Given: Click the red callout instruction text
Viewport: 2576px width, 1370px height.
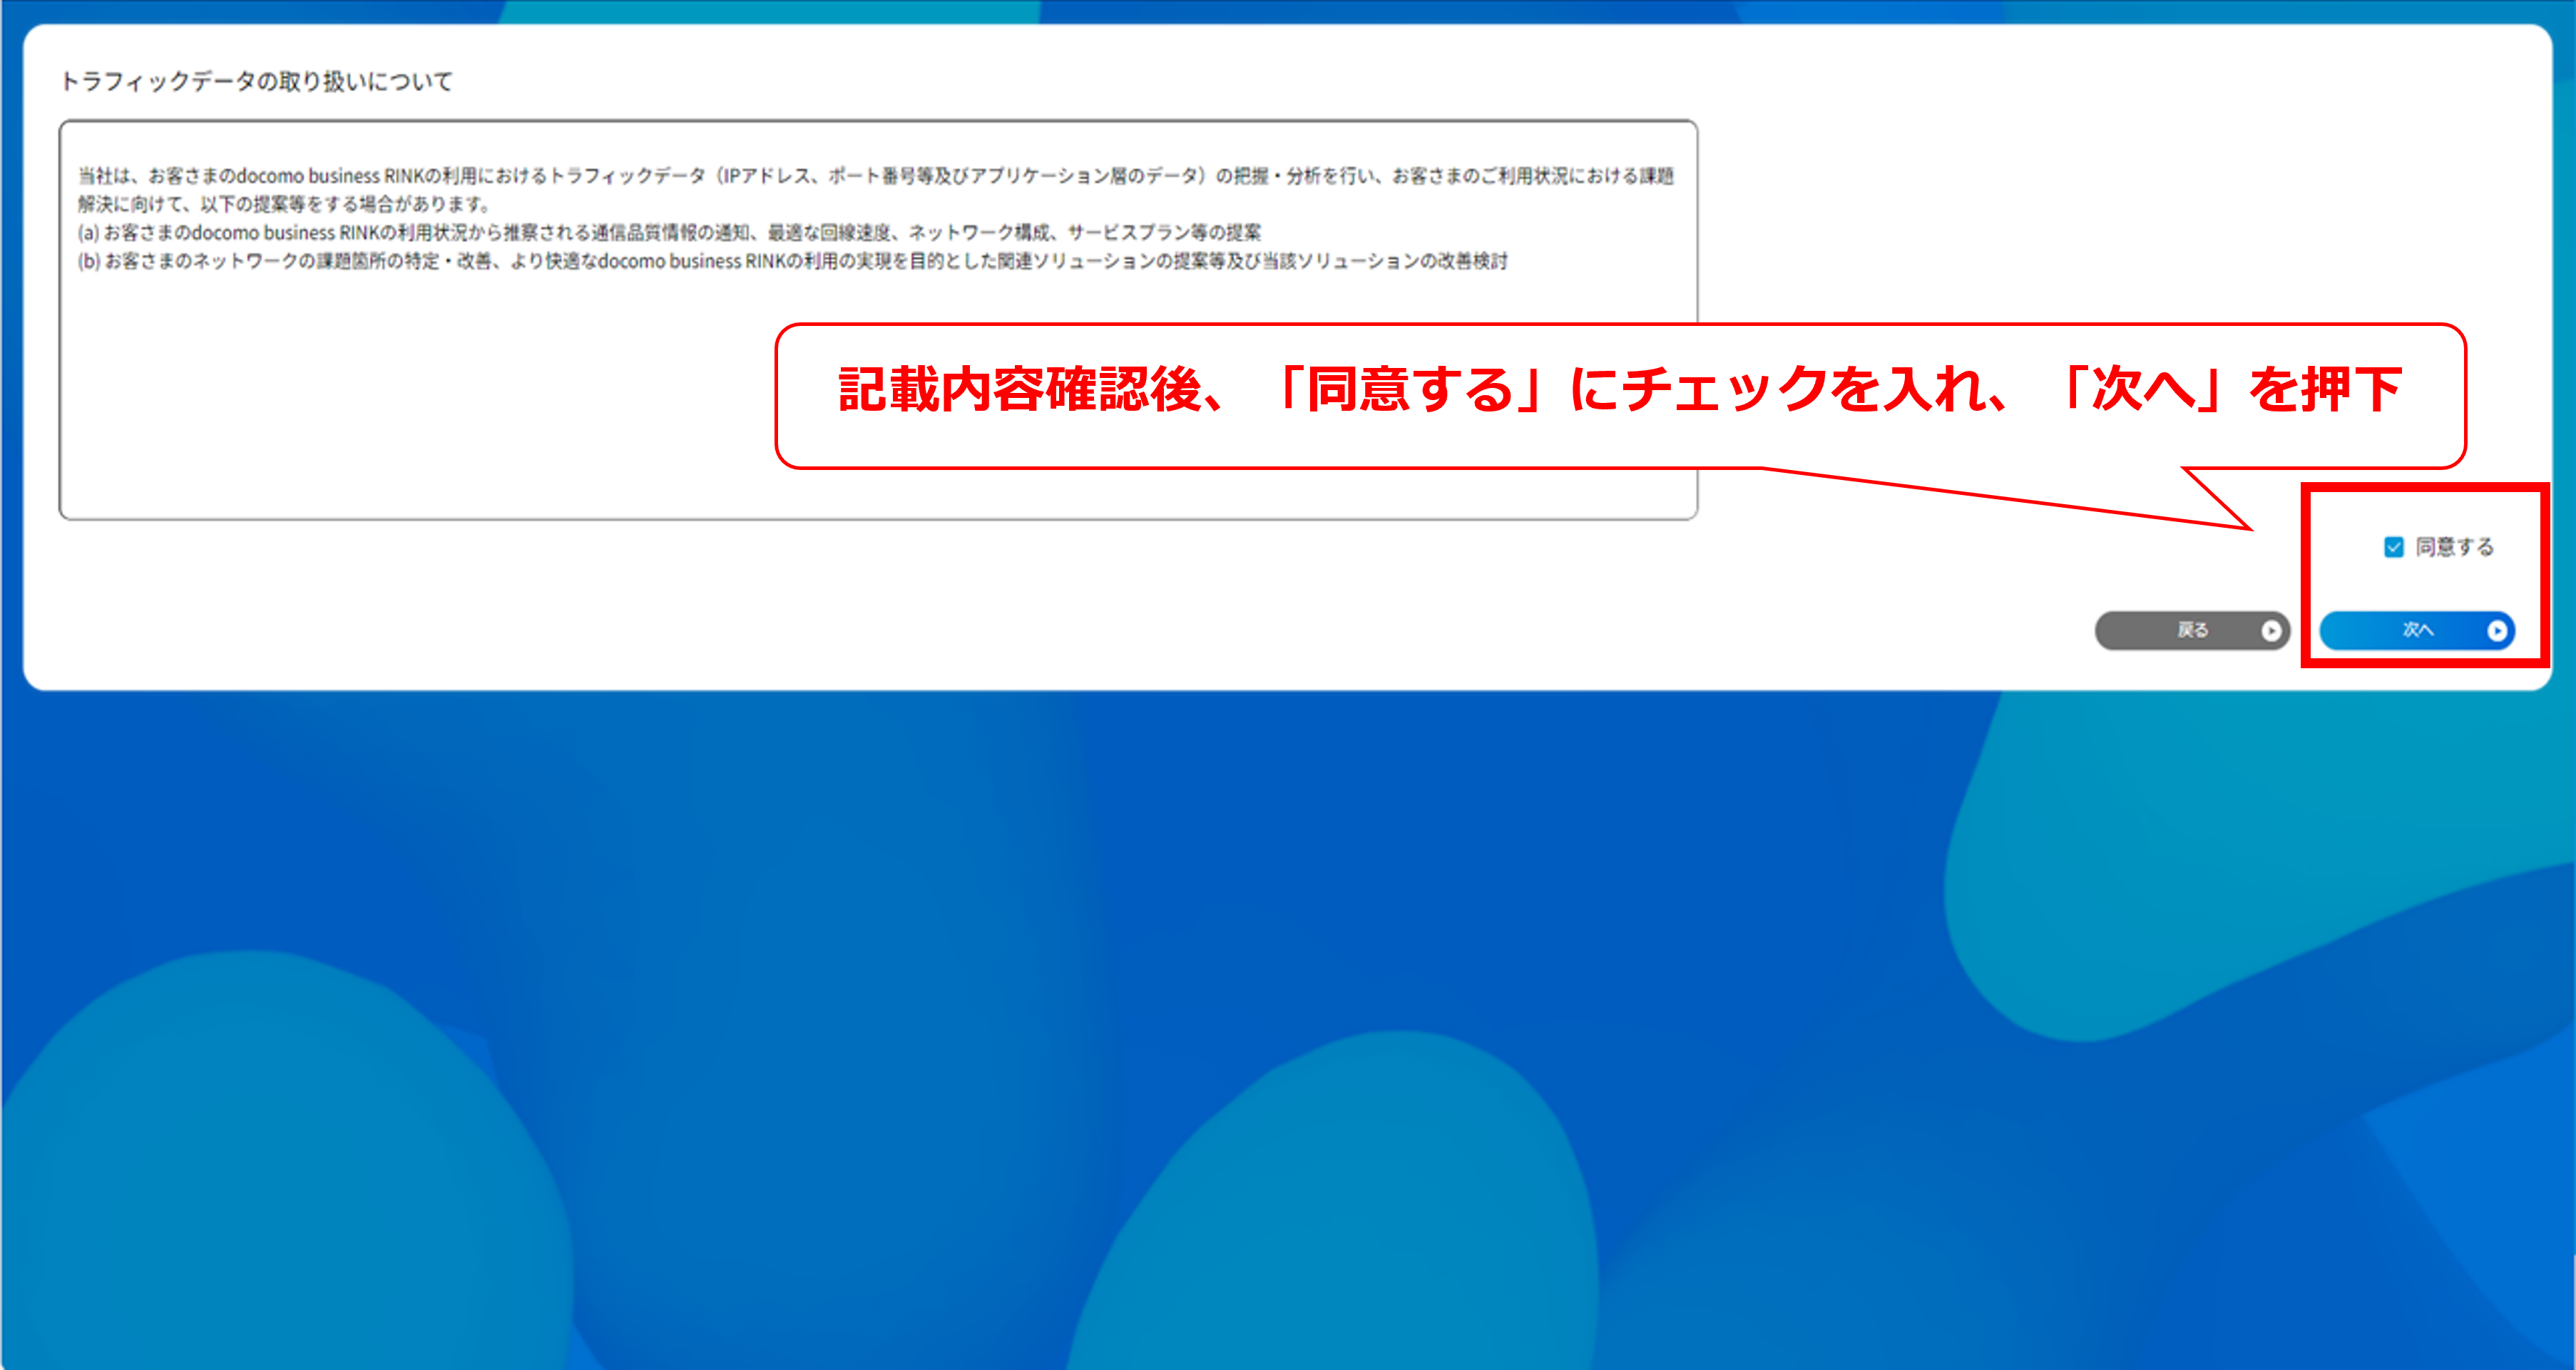Looking at the screenshot, I should pos(1620,390).
